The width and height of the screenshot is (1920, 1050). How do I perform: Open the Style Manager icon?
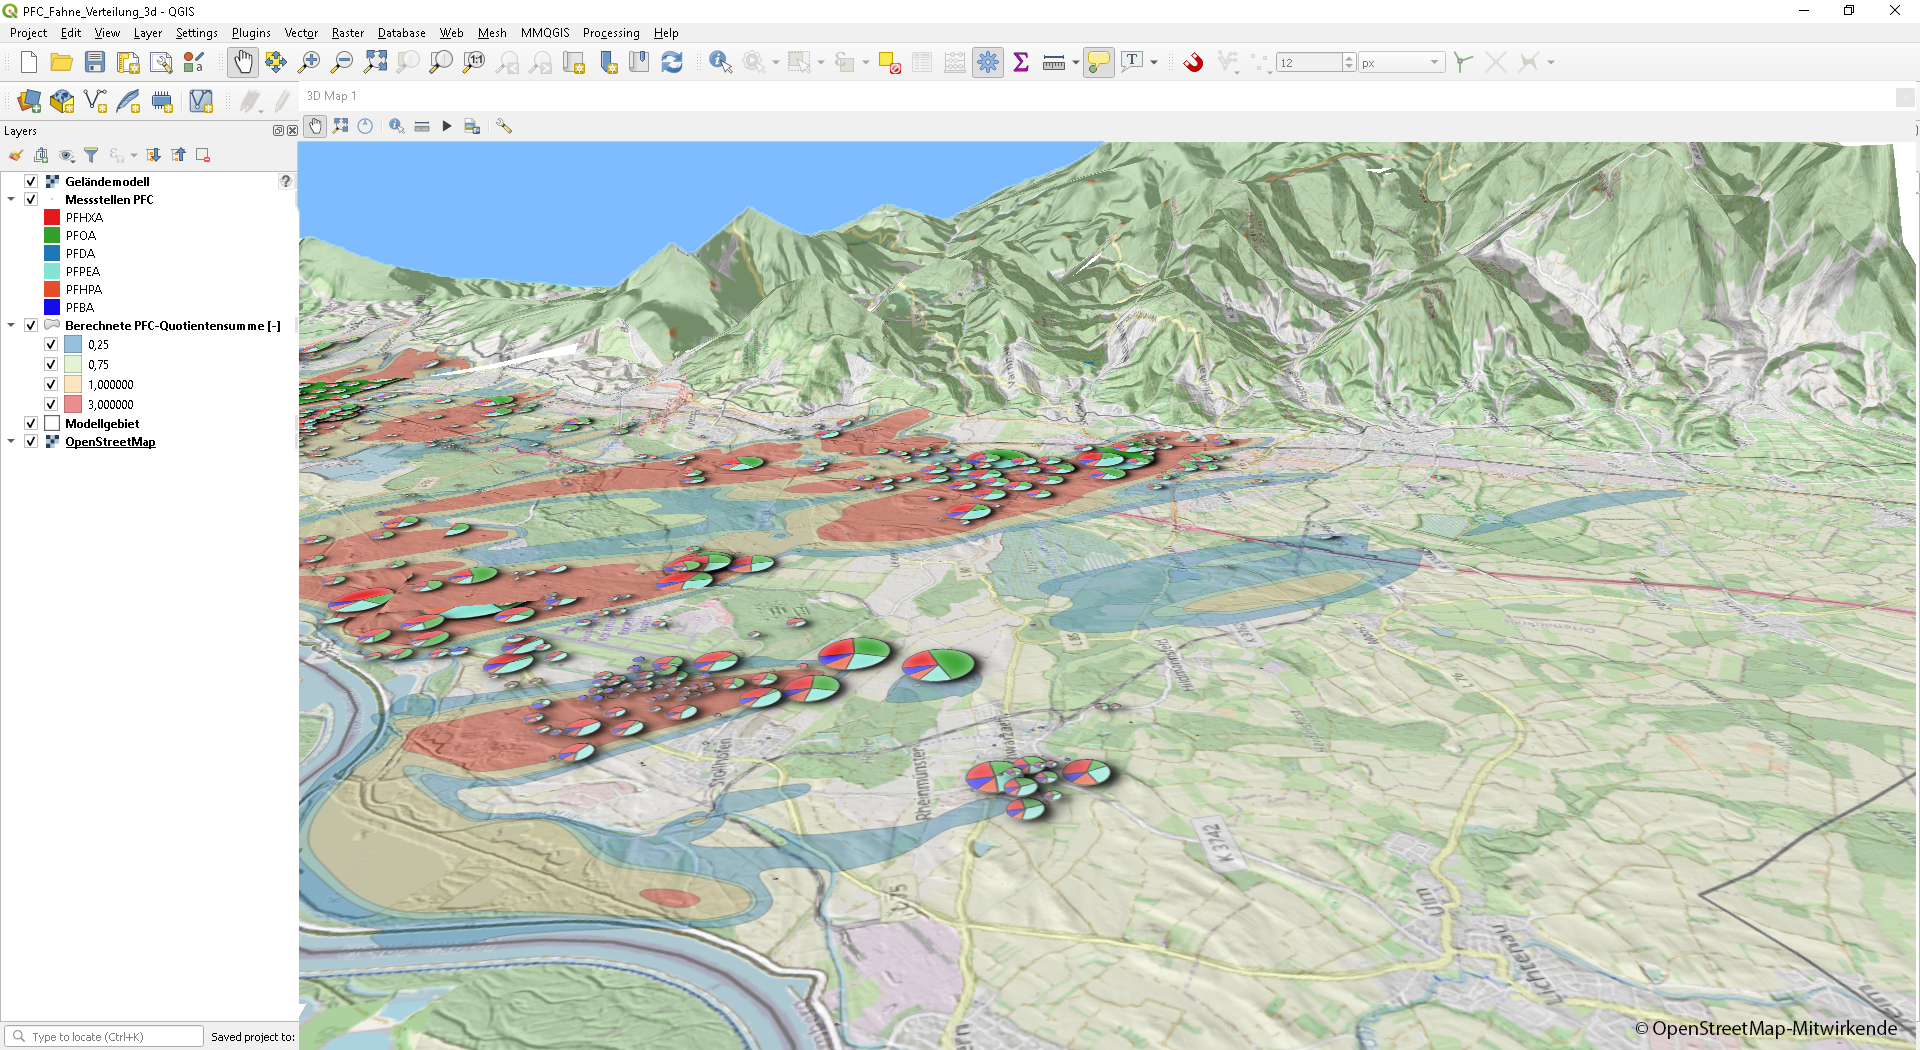(x=194, y=62)
